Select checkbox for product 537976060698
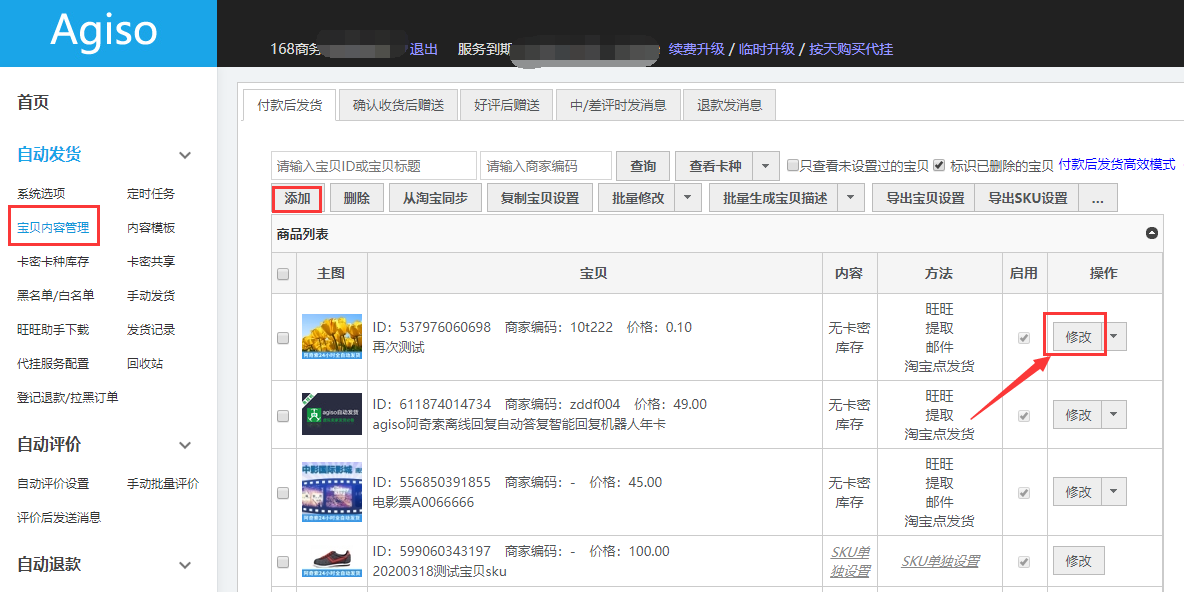 tap(283, 338)
